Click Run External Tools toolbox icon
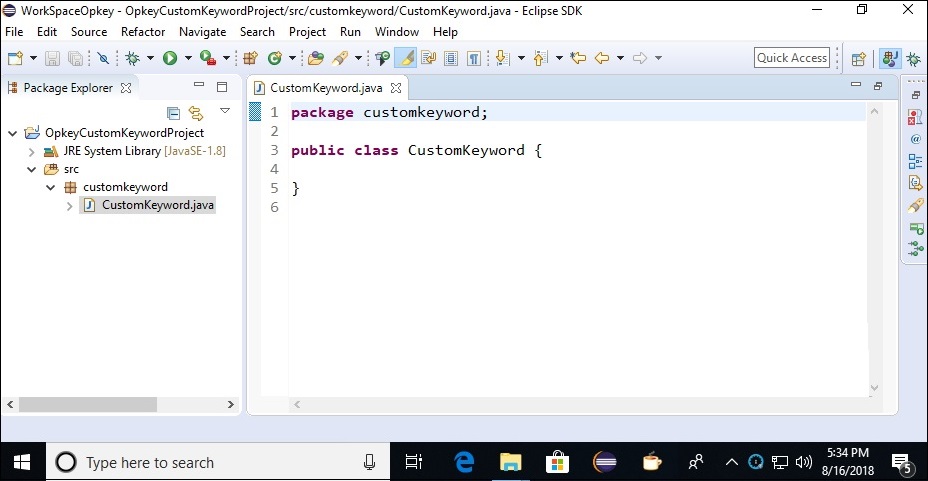This screenshot has width=928, height=481. (x=208, y=58)
